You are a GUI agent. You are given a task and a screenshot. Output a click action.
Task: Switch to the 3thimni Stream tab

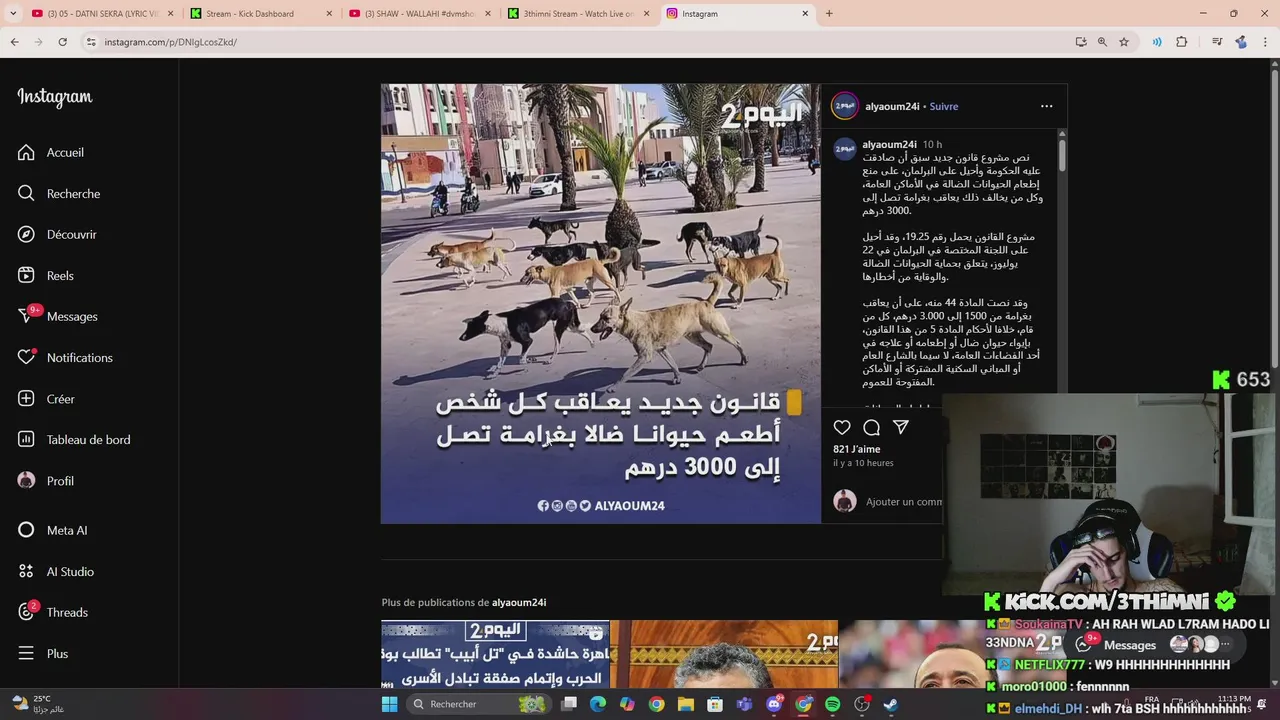click(x=577, y=14)
